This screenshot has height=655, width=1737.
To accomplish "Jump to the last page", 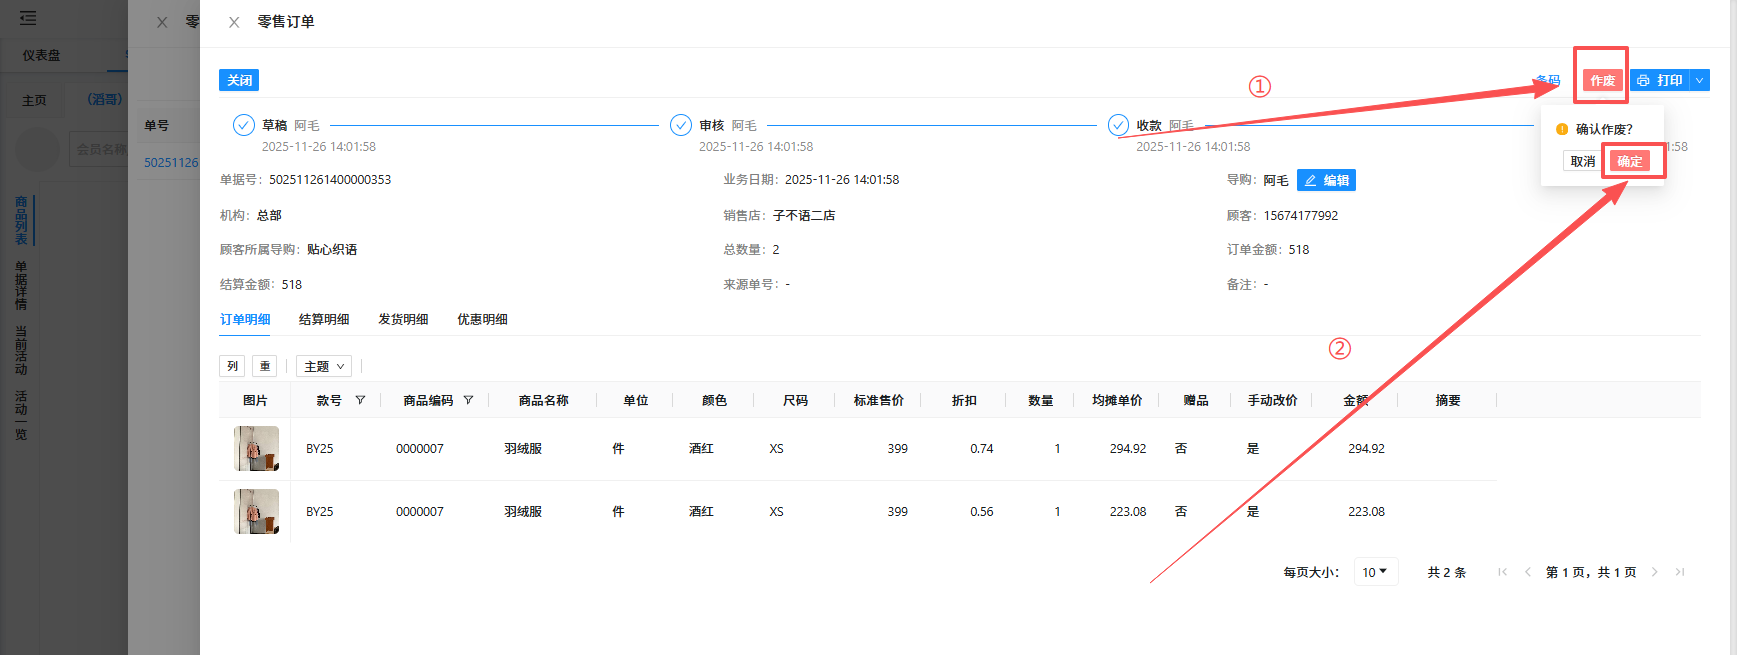I will (x=1680, y=572).
